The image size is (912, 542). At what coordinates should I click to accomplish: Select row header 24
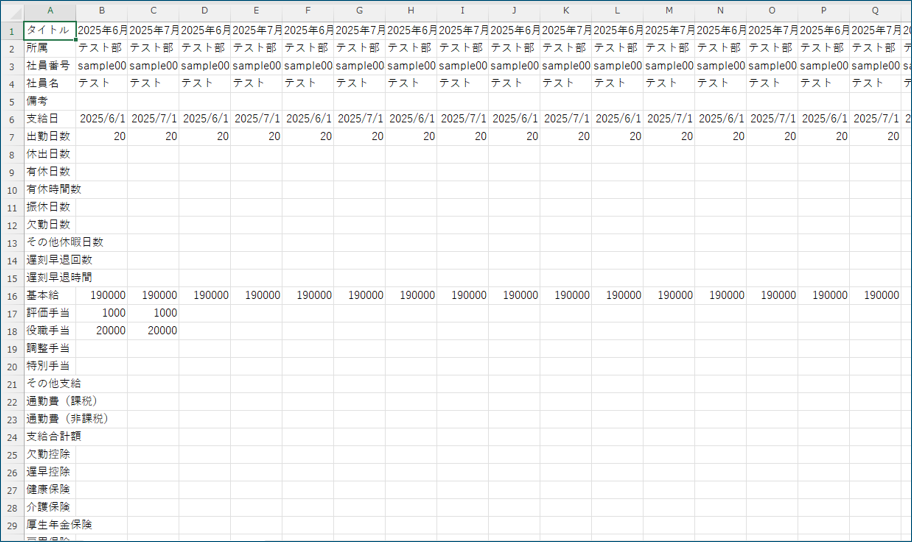pyautogui.click(x=12, y=436)
